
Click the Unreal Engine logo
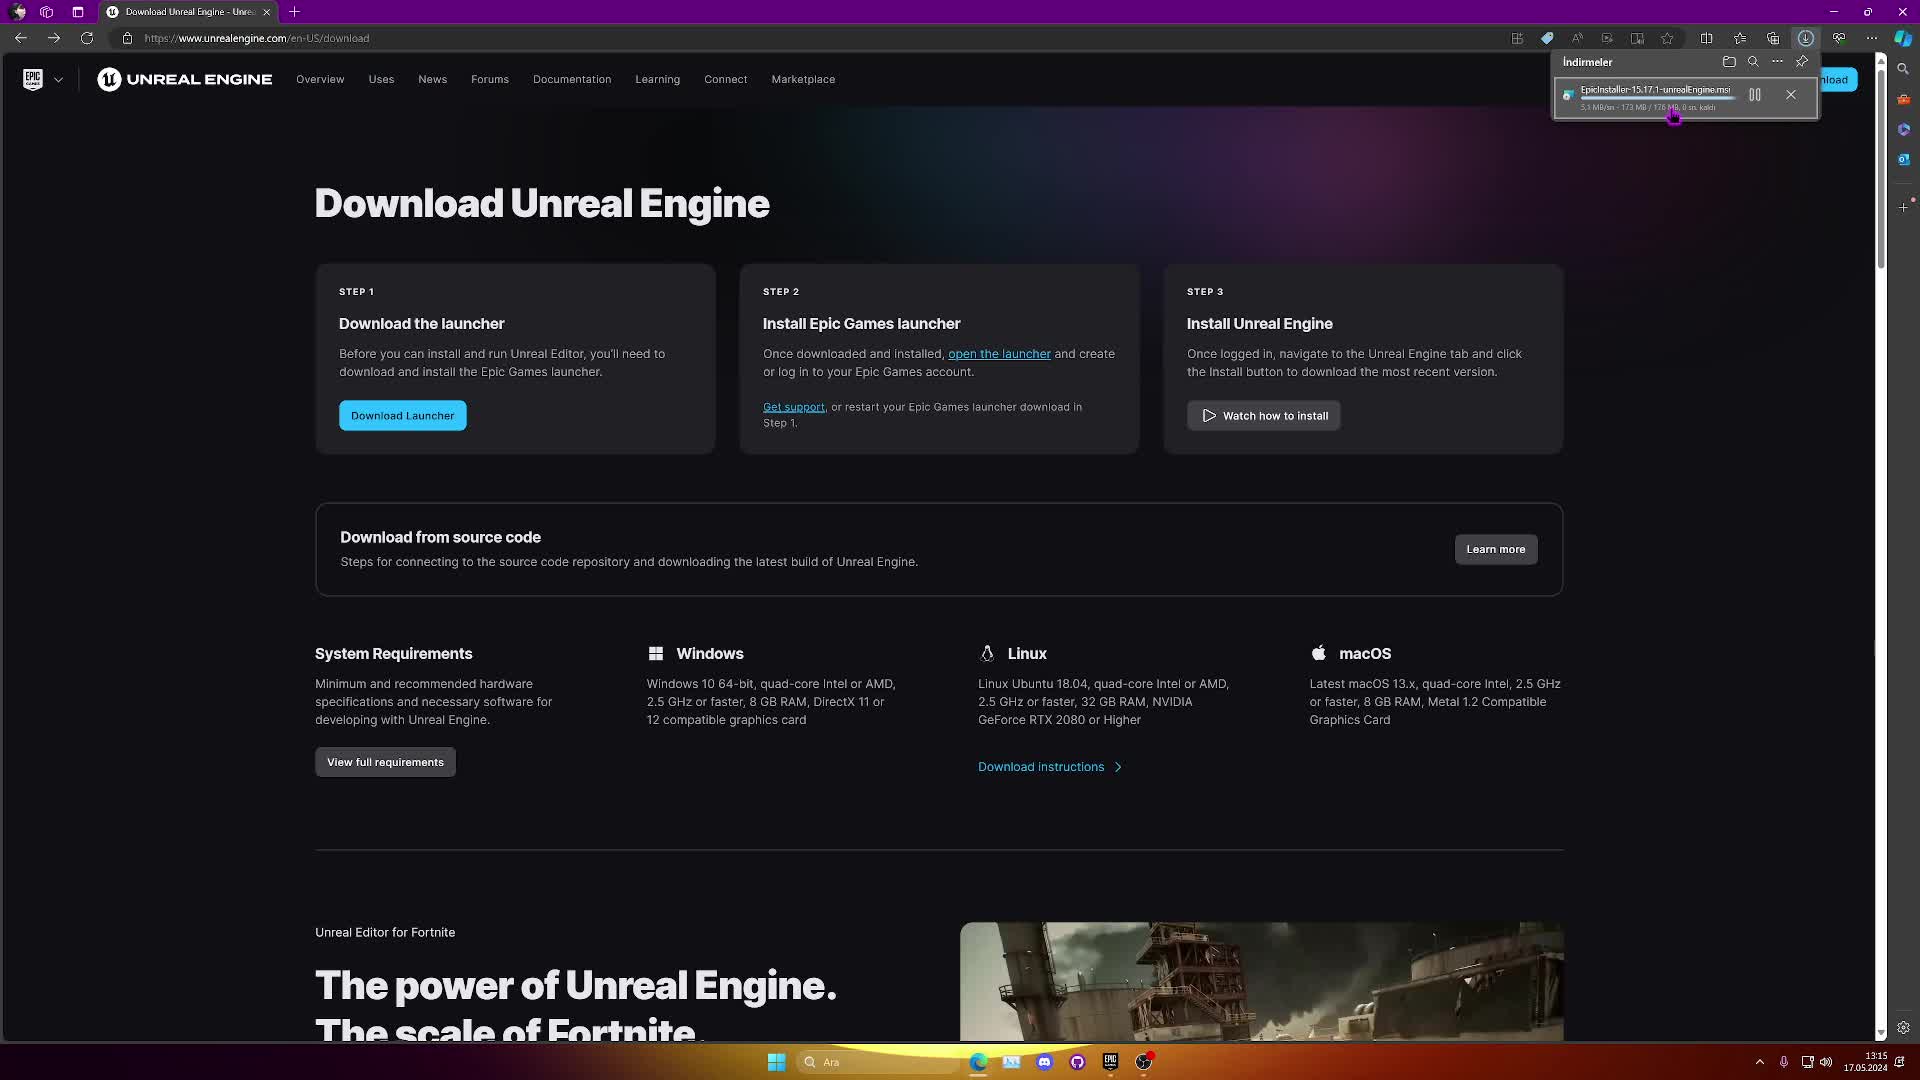click(x=184, y=79)
